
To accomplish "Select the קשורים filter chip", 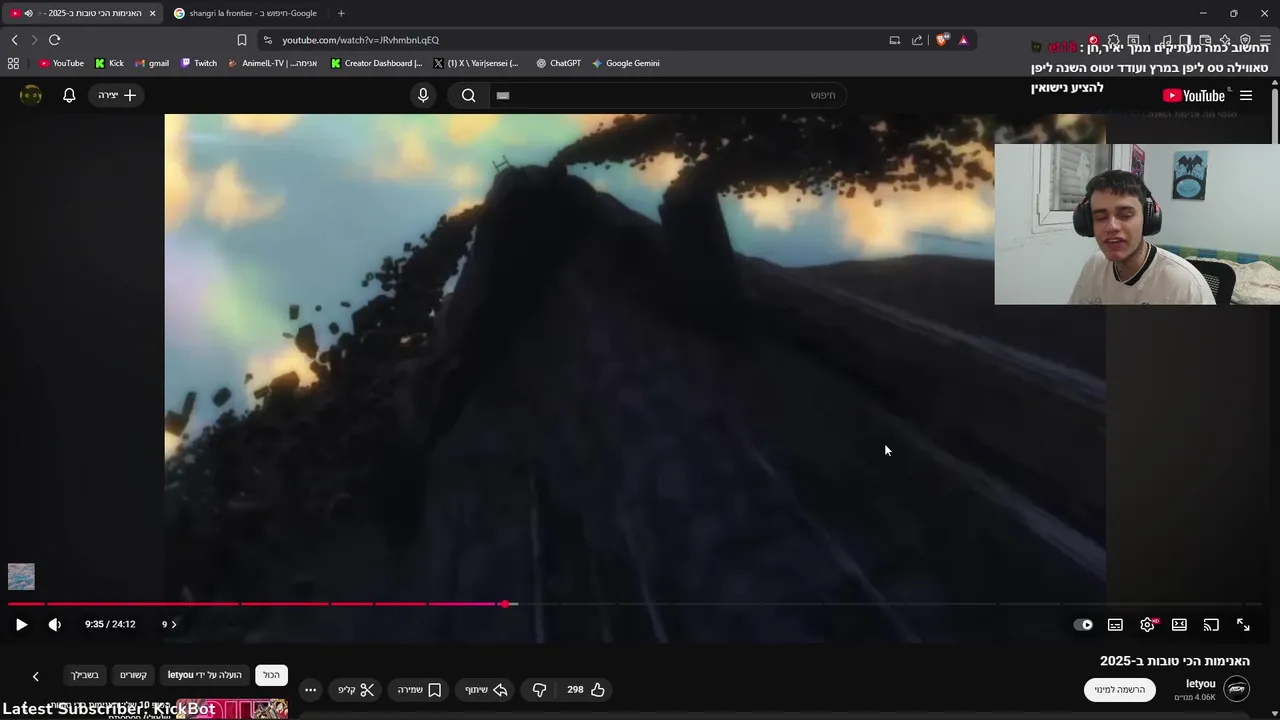I will coord(133,675).
